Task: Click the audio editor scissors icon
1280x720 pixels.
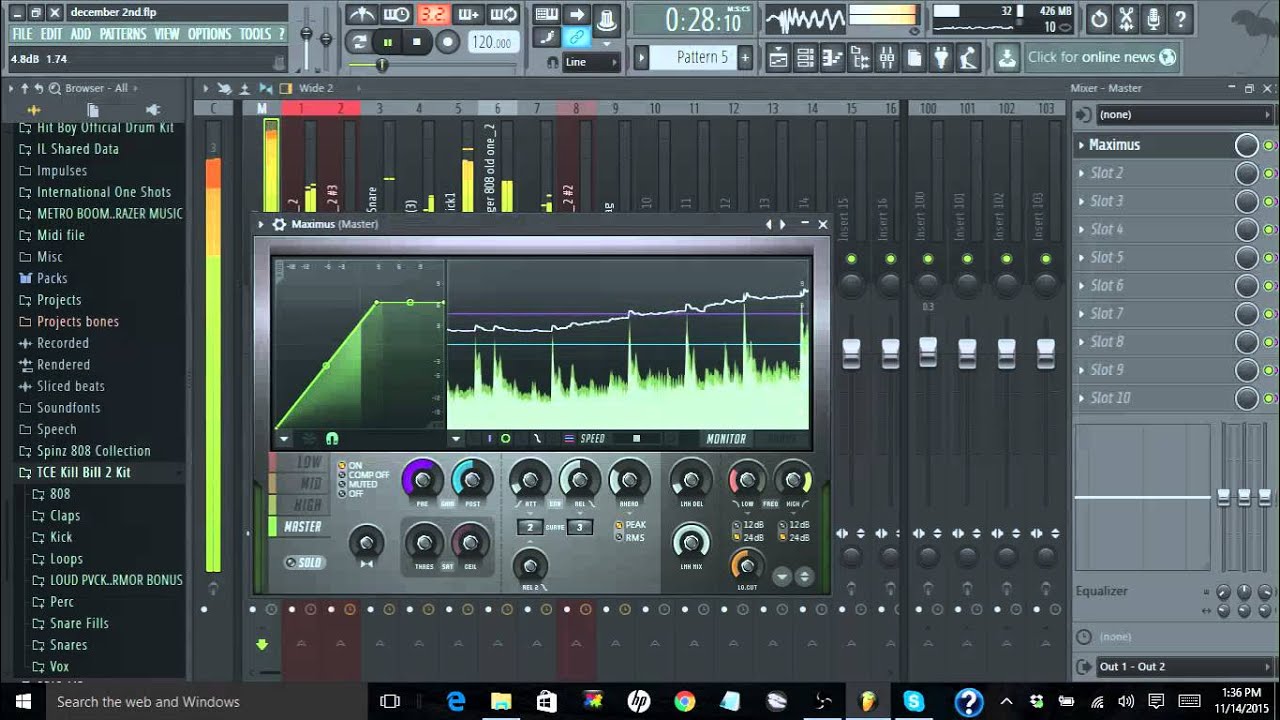Action: tap(1126, 18)
